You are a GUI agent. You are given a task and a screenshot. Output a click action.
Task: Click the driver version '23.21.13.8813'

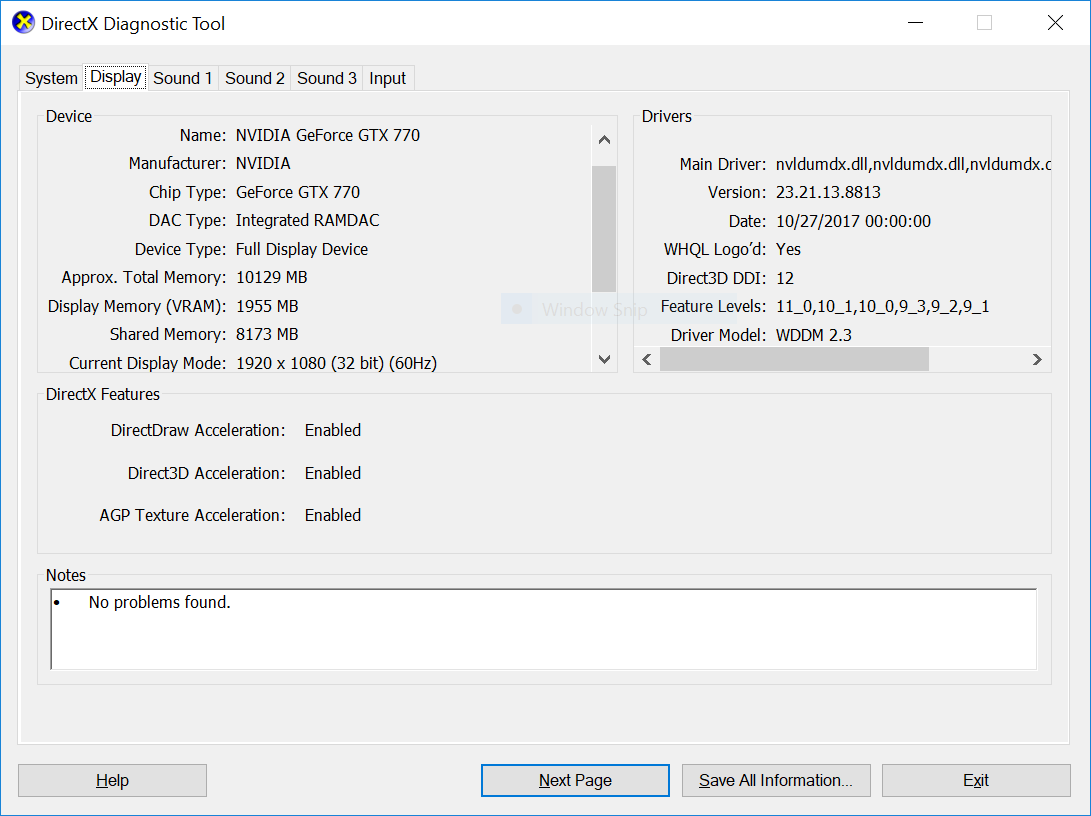pyautogui.click(x=829, y=193)
